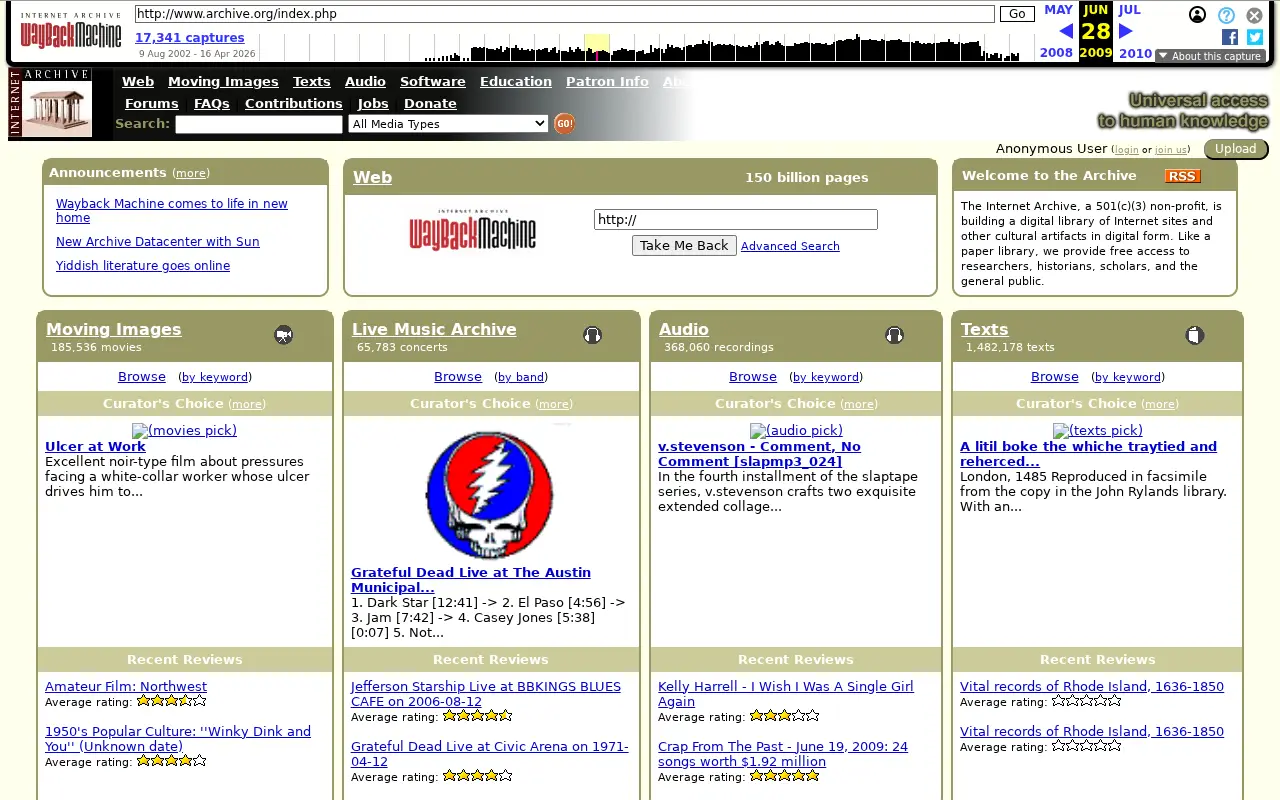The height and width of the screenshot is (800, 1280).
Task: Open the Moving Images nav menu
Action: coord(223,82)
